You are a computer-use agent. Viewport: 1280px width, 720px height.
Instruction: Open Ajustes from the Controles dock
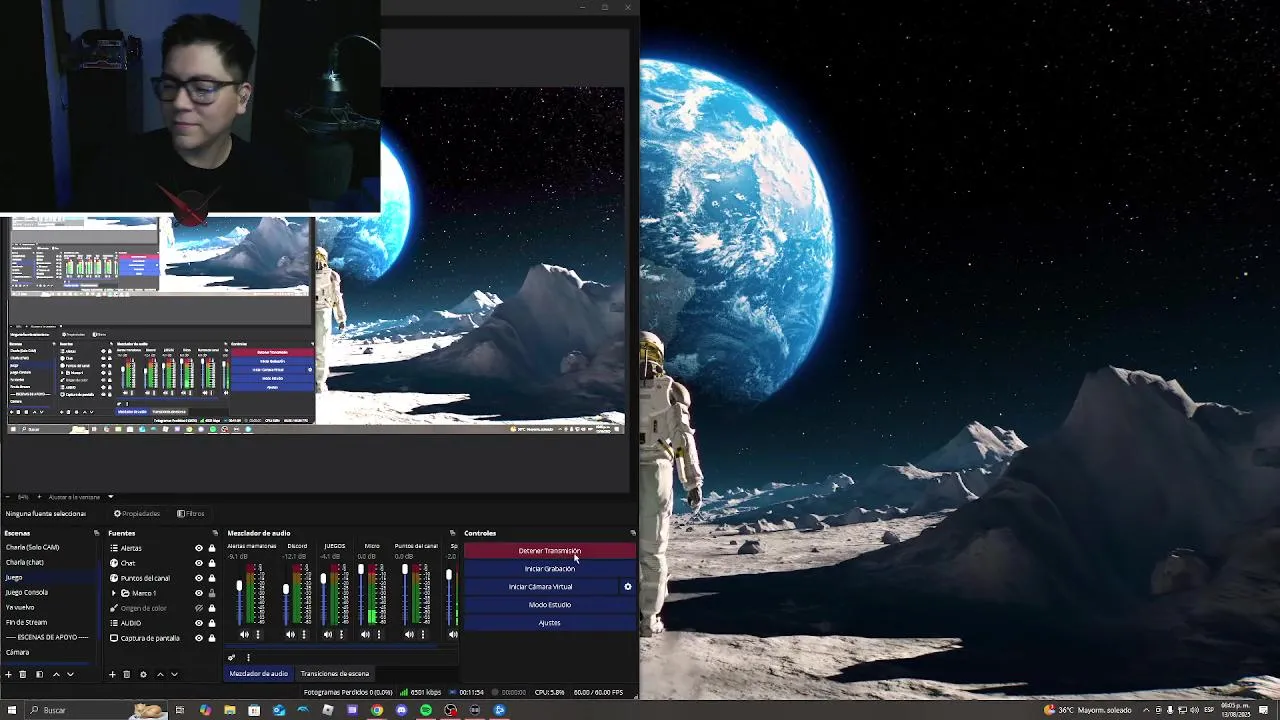click(549, 623)
